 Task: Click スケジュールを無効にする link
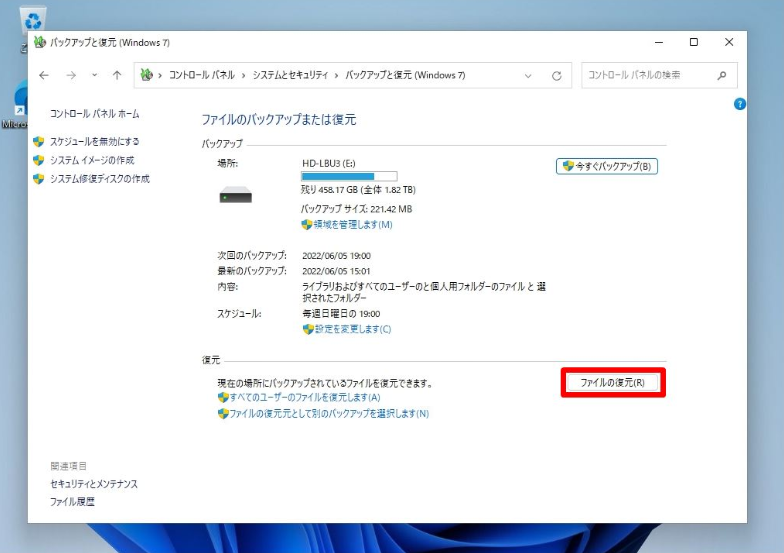94,142
